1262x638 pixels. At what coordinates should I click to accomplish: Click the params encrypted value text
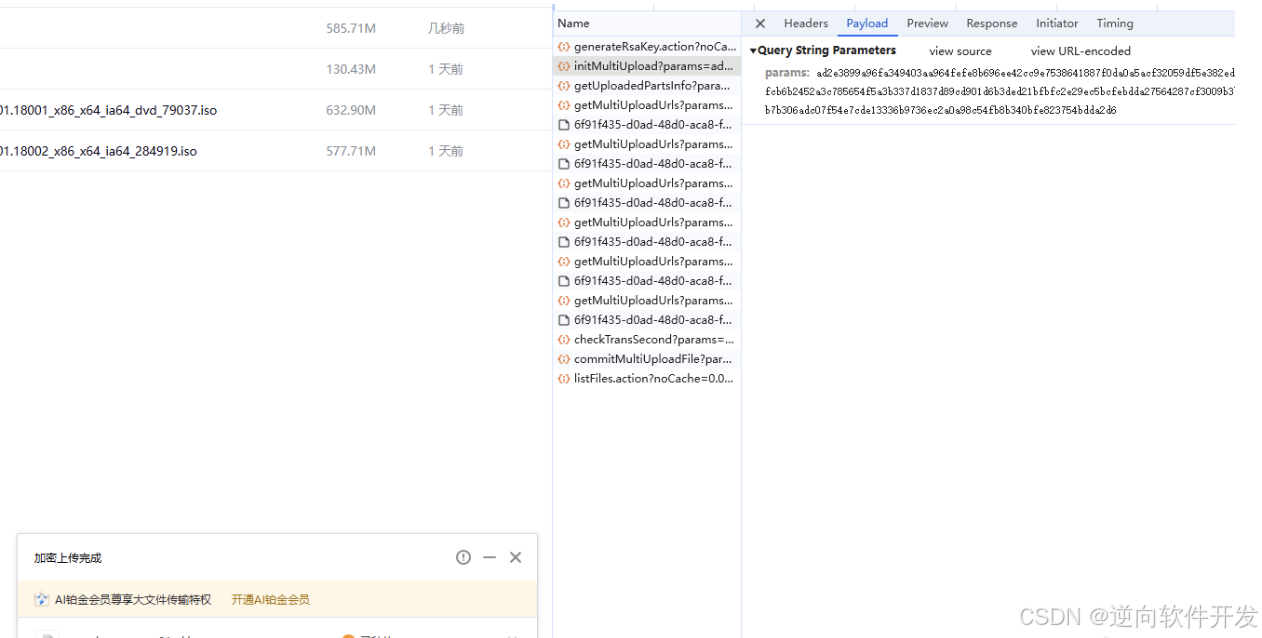point(1000,91)
